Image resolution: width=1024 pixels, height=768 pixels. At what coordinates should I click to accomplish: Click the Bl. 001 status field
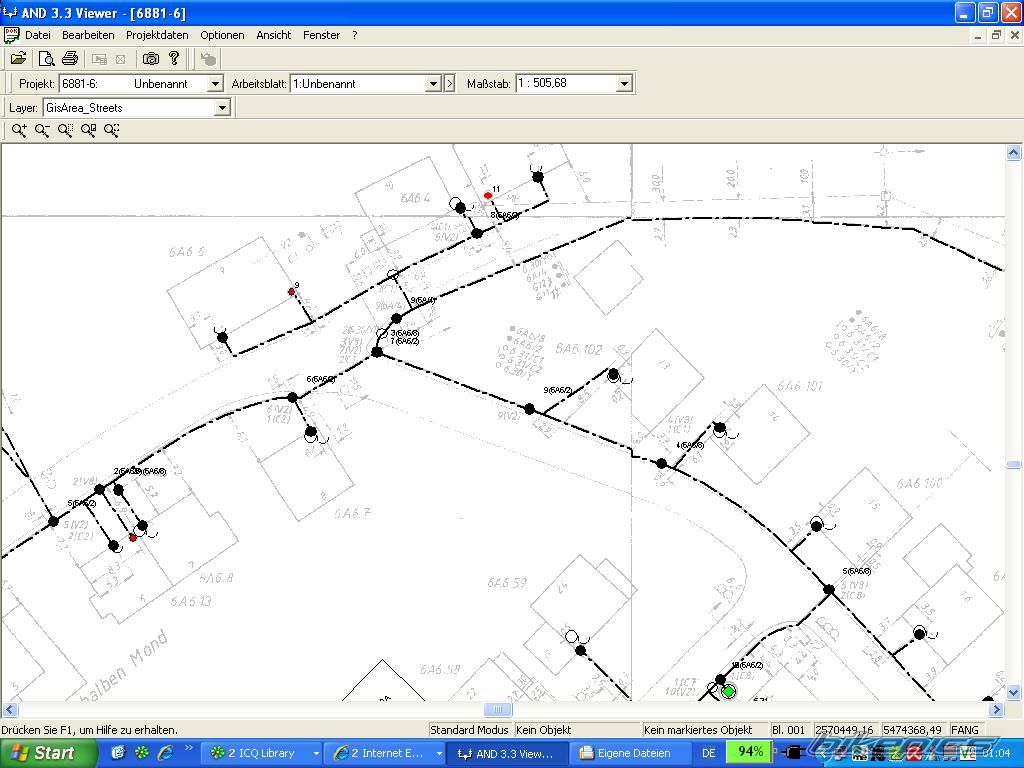(789, 730)
